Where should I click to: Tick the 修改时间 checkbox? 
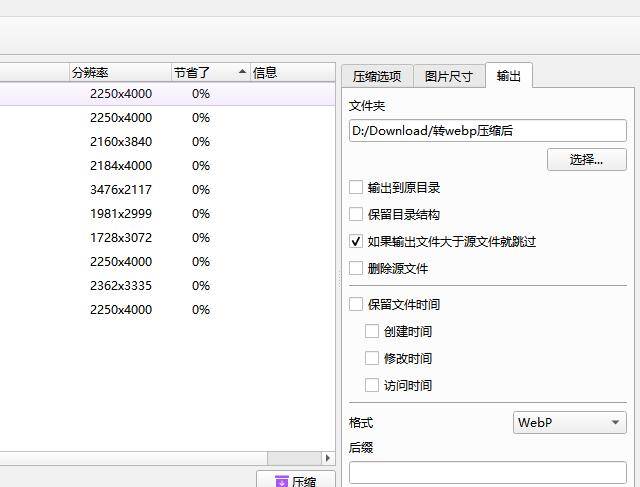[x=372, y=358]
